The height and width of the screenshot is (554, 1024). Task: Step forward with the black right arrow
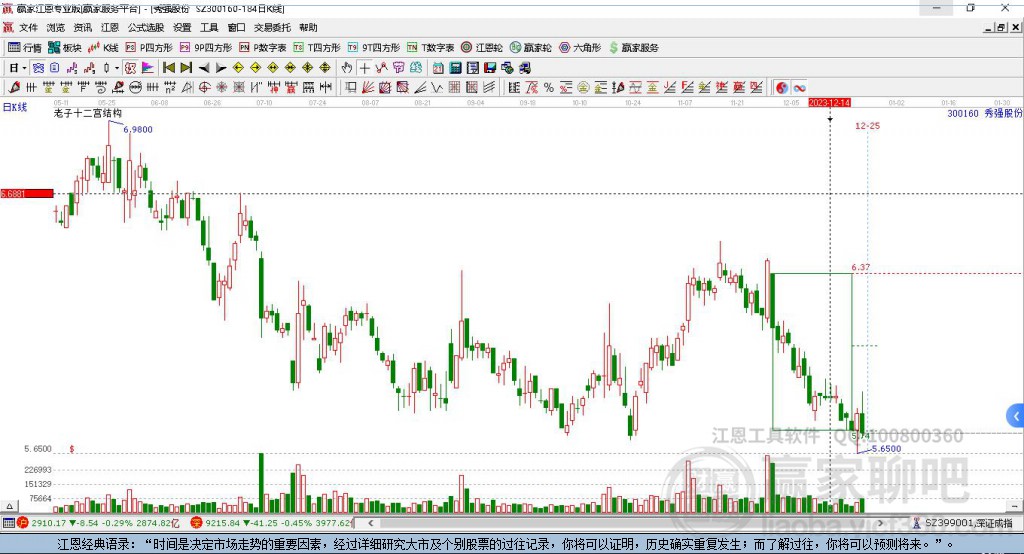[222, 68]
